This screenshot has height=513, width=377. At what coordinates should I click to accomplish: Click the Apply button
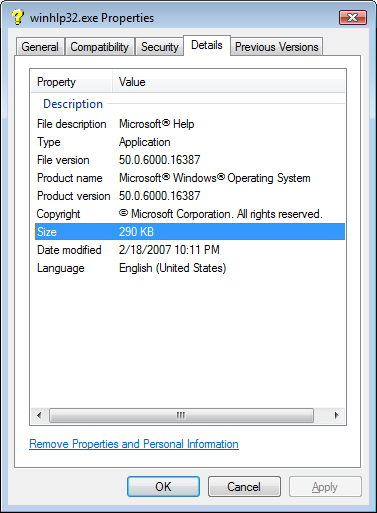coord(325,487)
